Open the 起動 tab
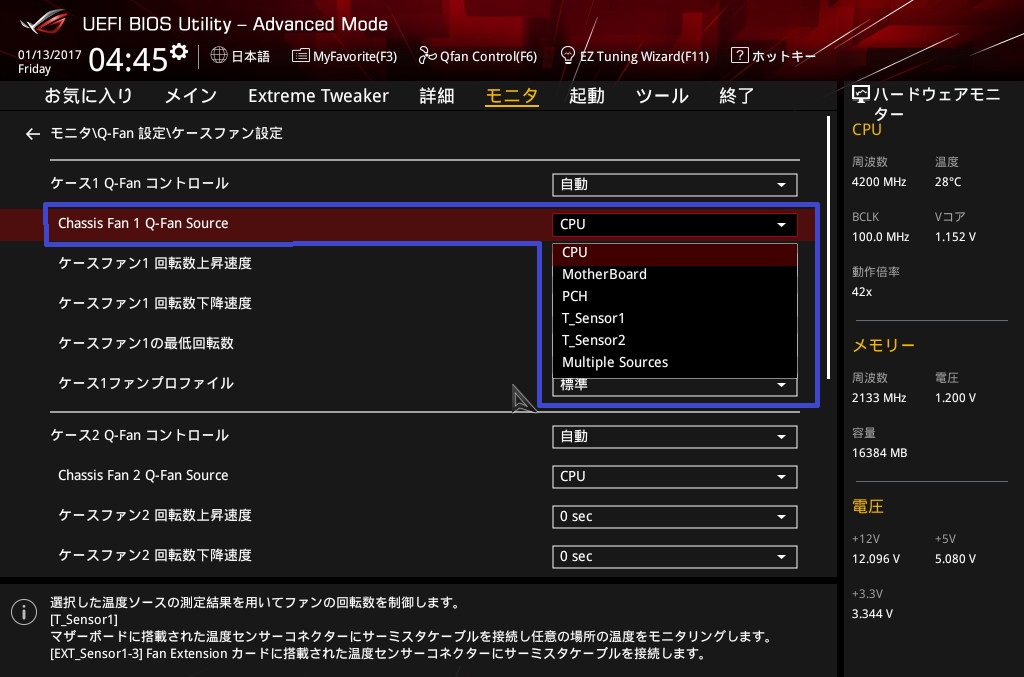This screenshot has width=1024, height=677. click(586, 96)
